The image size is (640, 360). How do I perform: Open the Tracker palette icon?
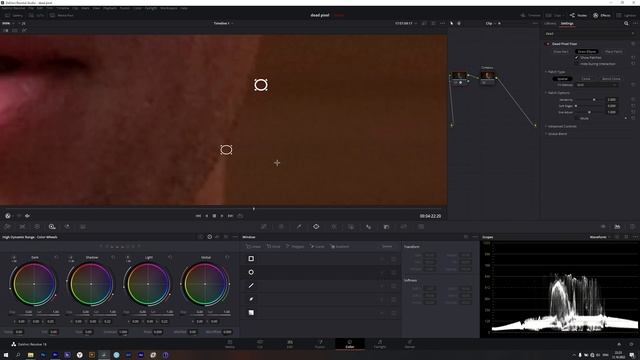333,227
